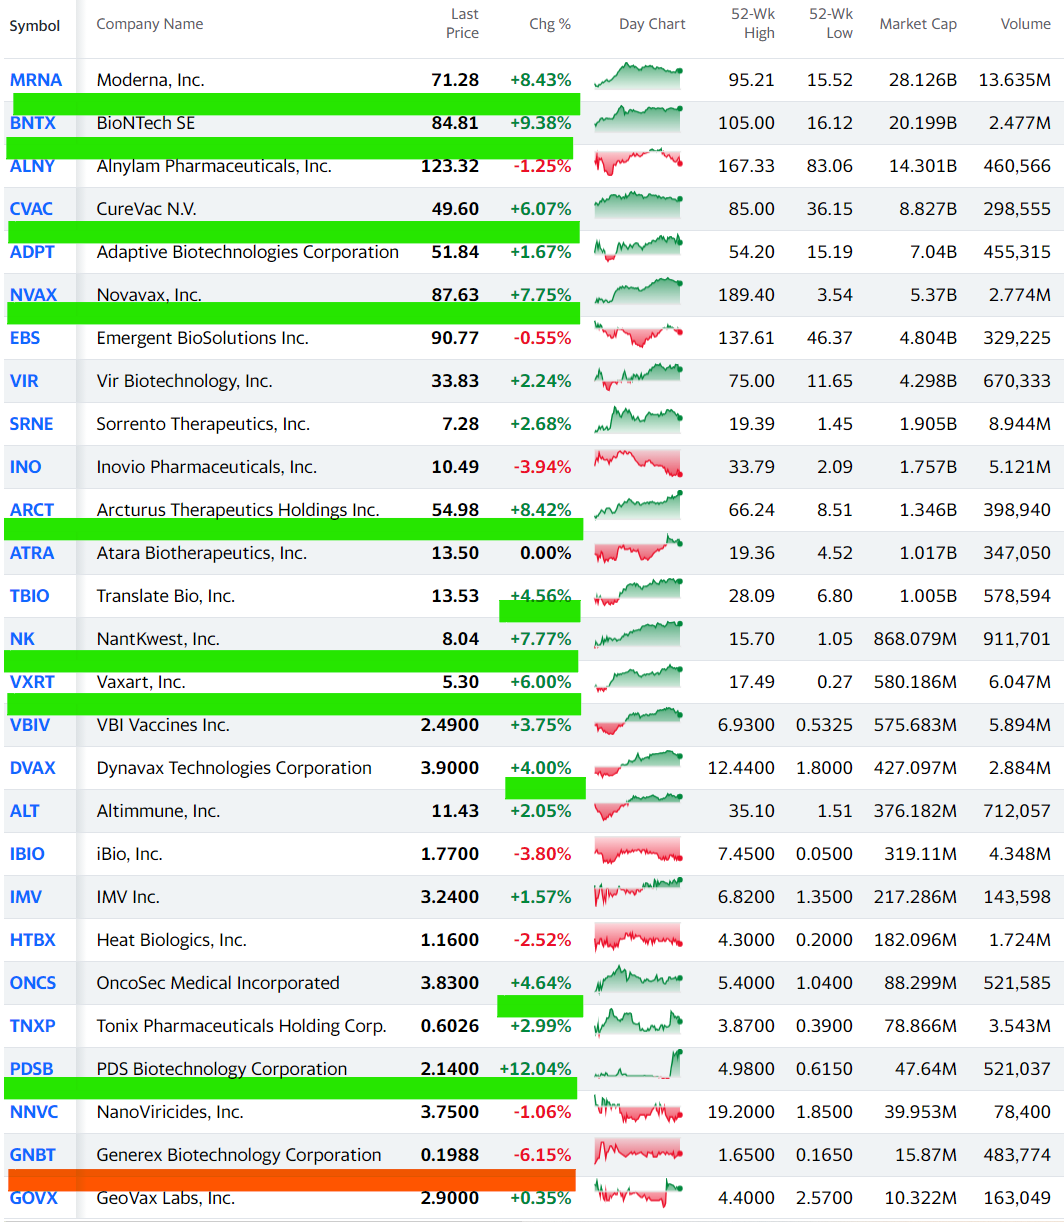Select Atara change 0.00%
Viewport: 1064px width, 1222px height.
click(546, 553)
